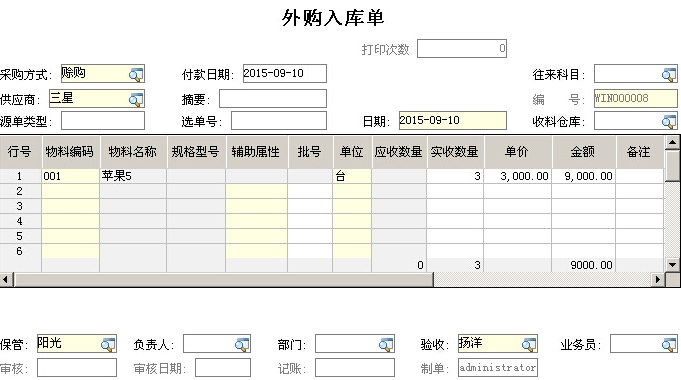
Task: Click the table's scroll down arrow
Action: pyautogui.click(x=672, y=264)
